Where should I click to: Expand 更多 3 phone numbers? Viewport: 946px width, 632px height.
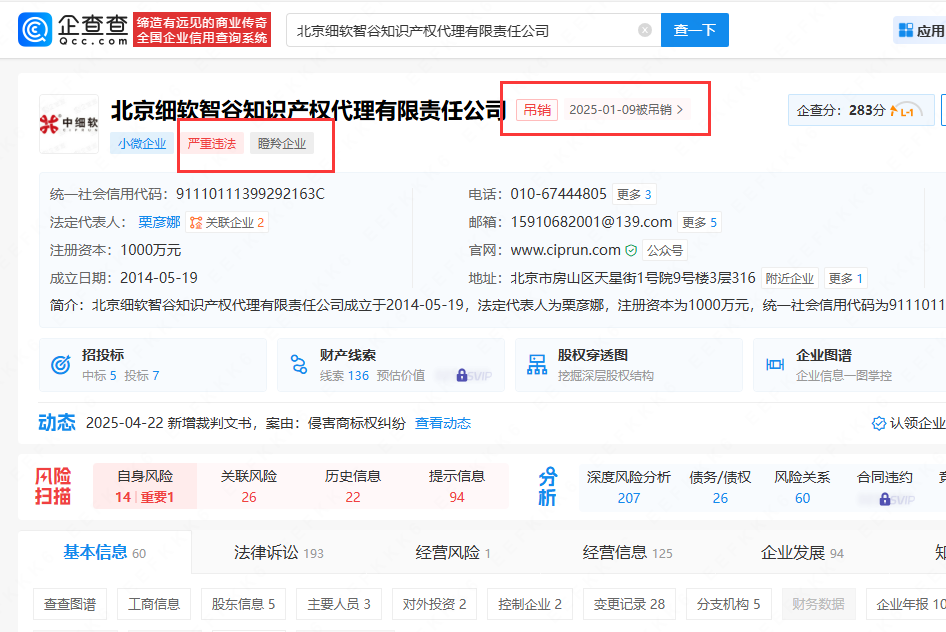click(634, 194)
